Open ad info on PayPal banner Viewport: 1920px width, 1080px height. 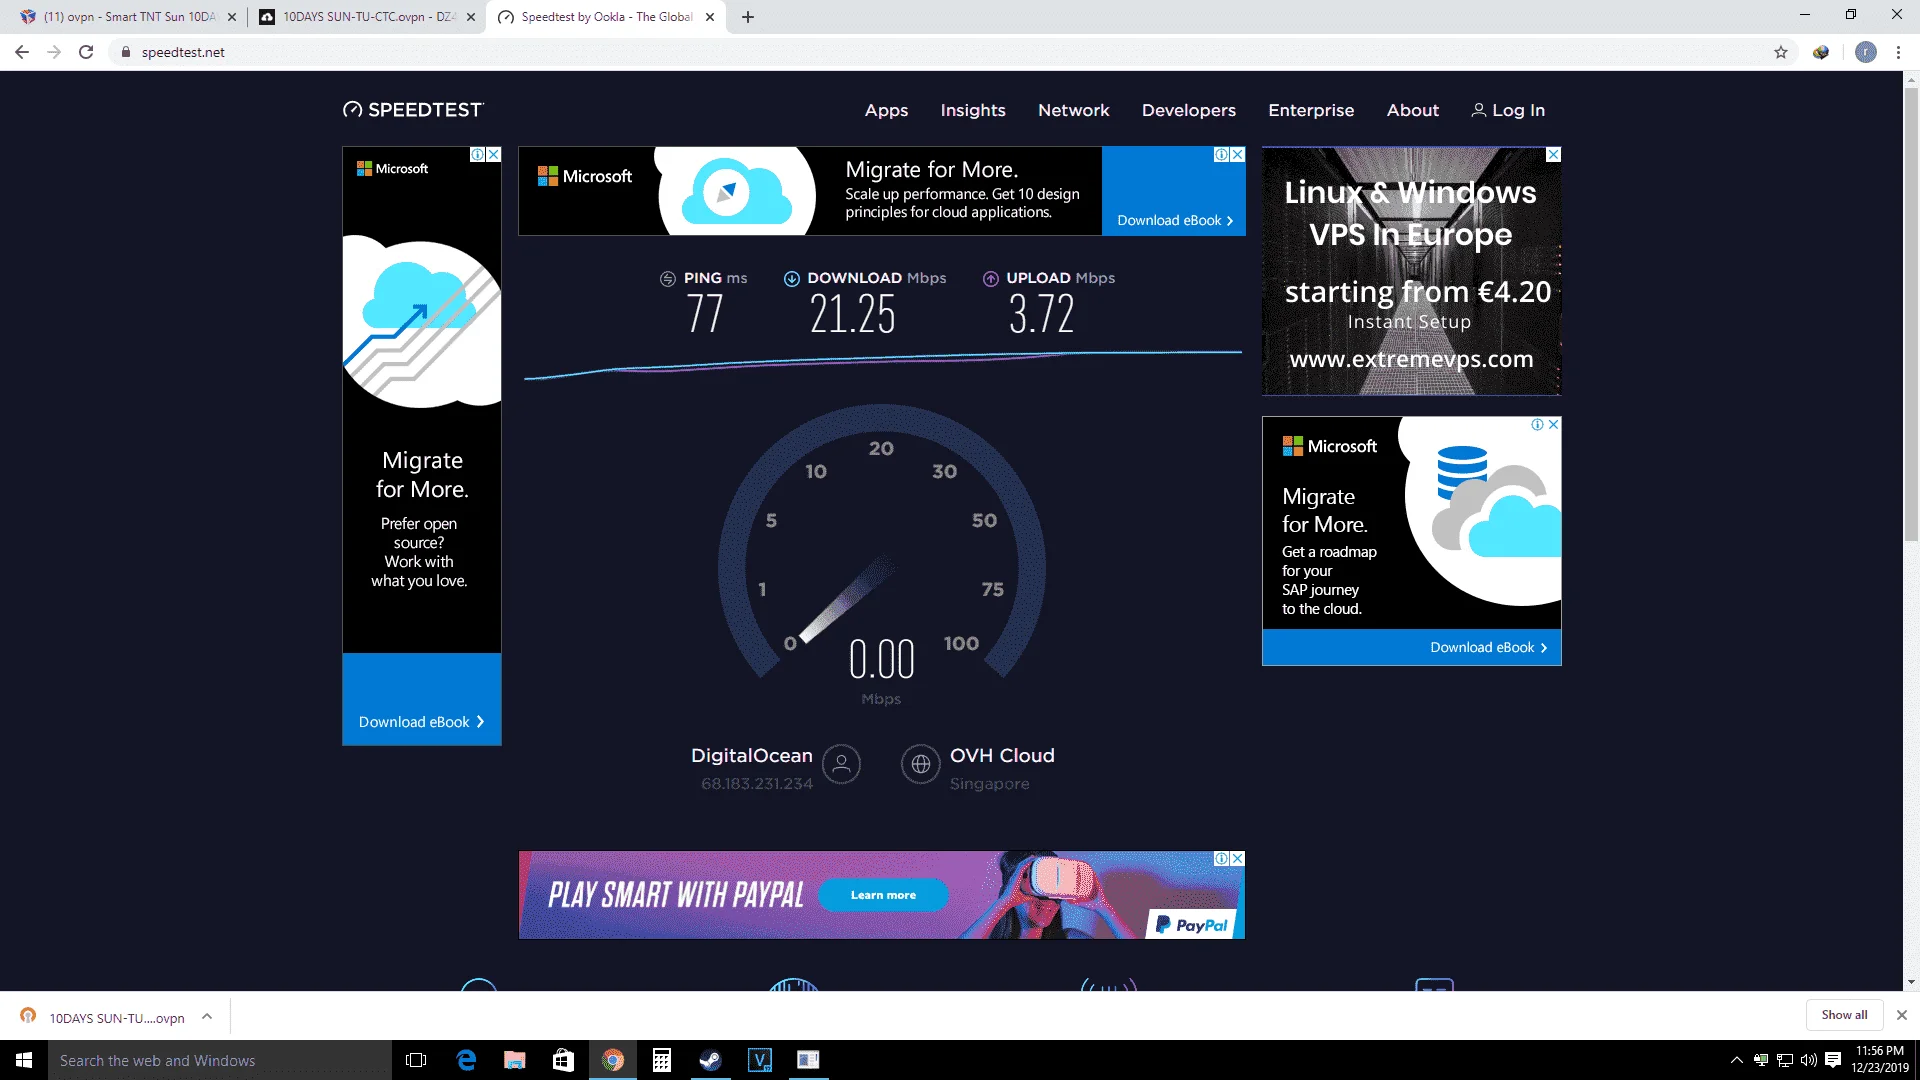tap(1222, 859)
